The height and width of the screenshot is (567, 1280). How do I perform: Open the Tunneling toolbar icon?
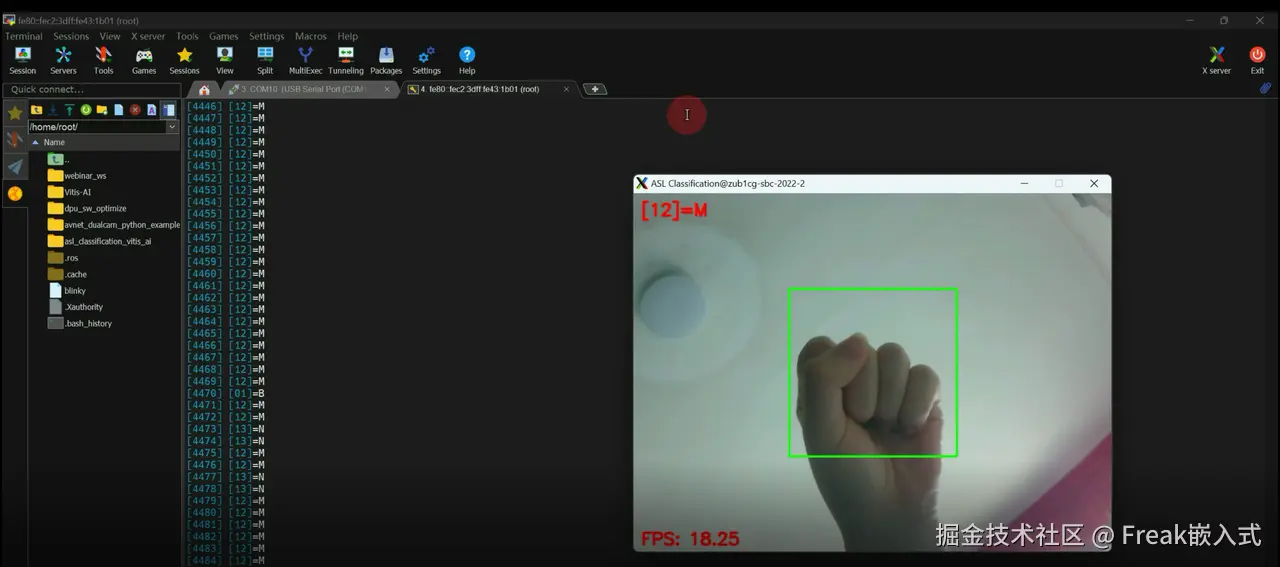click(x=346, y=60)
